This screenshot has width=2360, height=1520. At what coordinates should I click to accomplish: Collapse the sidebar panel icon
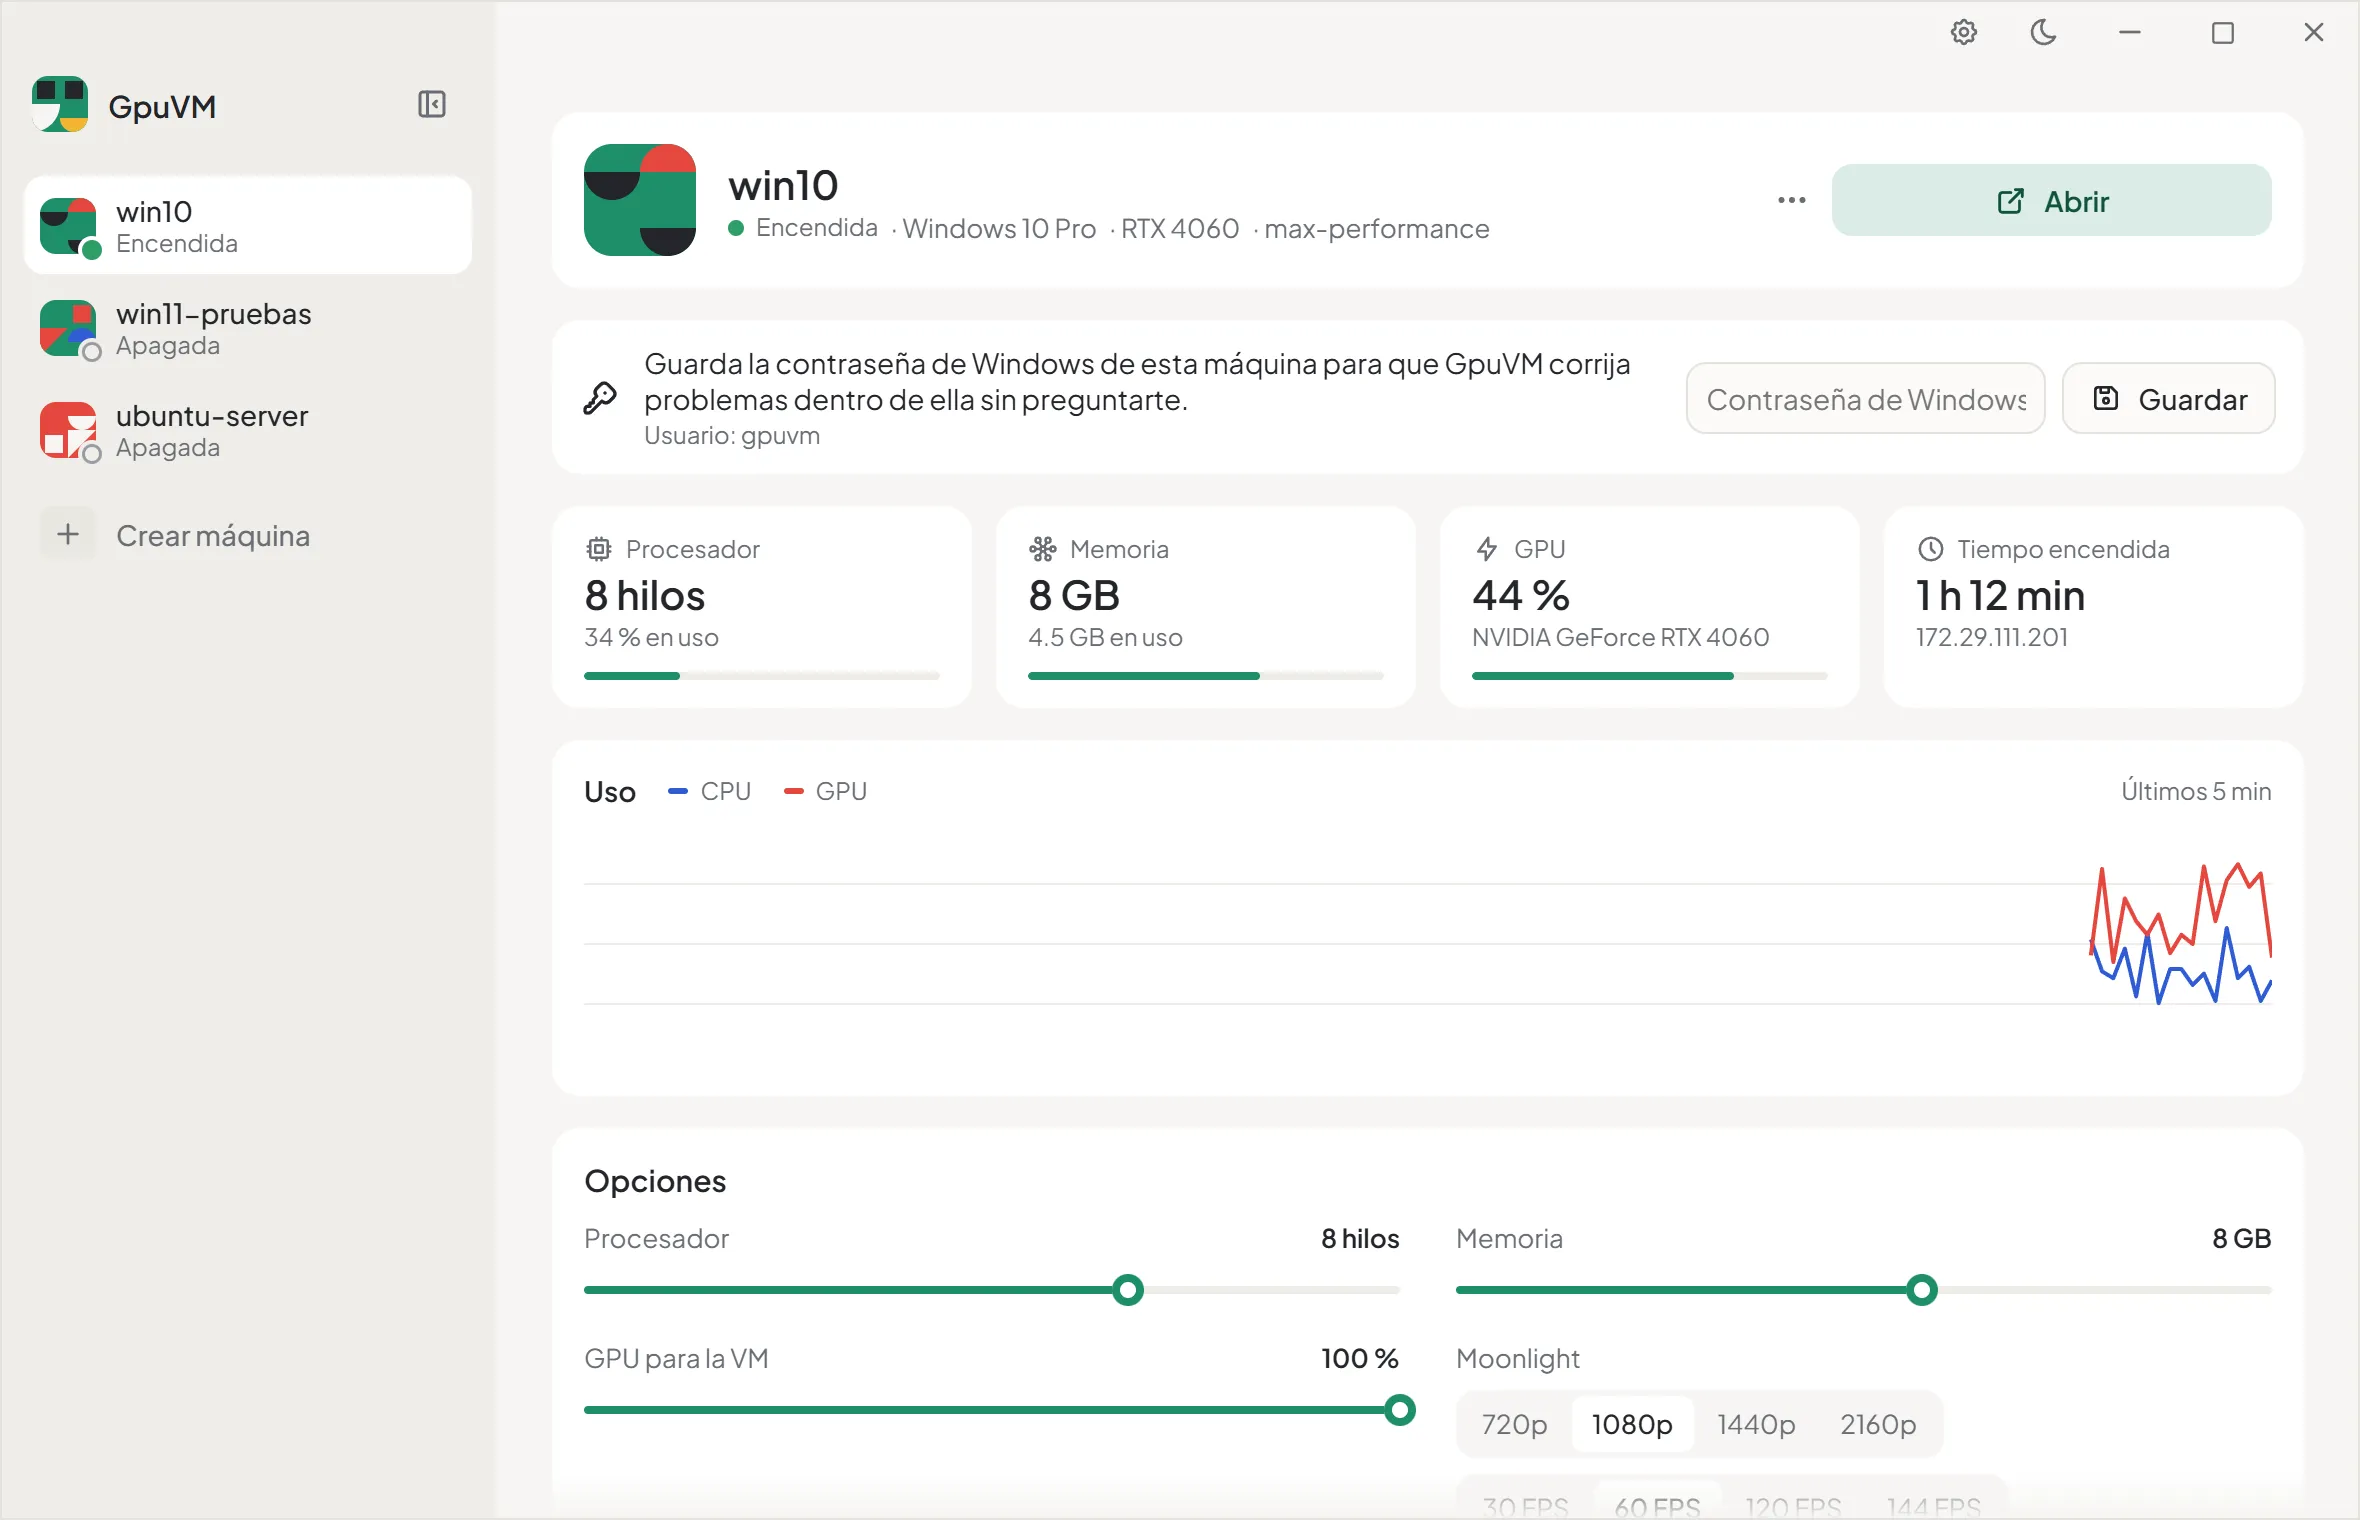click(x=432, y=104)
